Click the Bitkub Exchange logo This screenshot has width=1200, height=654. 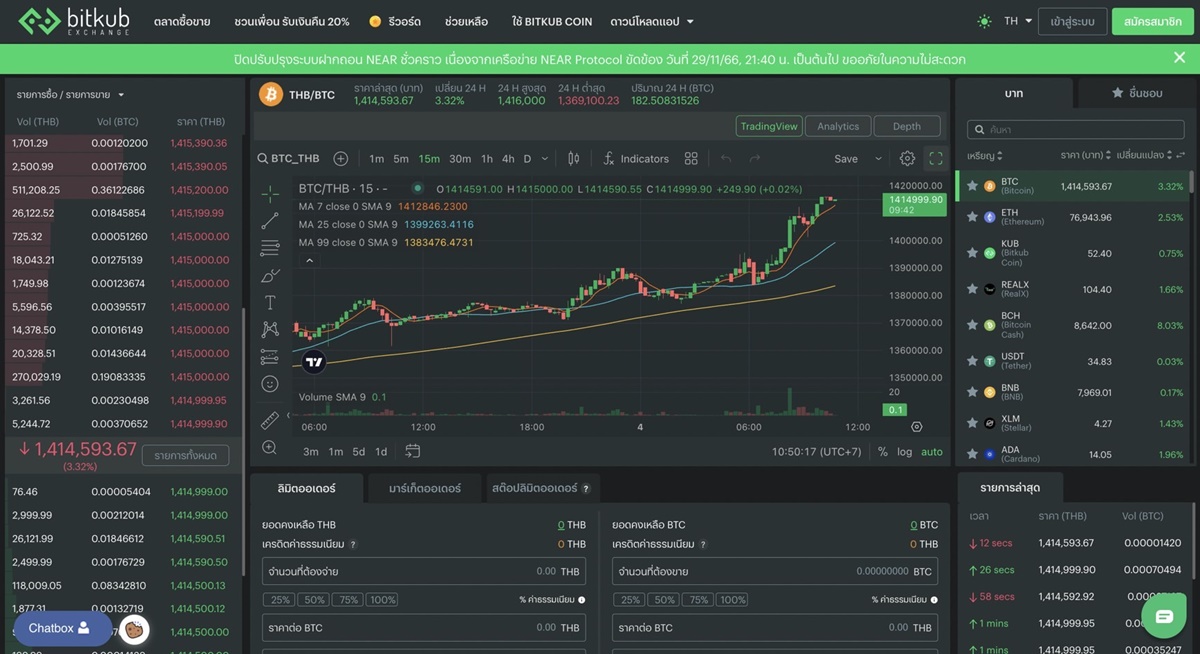pos(76,21)
